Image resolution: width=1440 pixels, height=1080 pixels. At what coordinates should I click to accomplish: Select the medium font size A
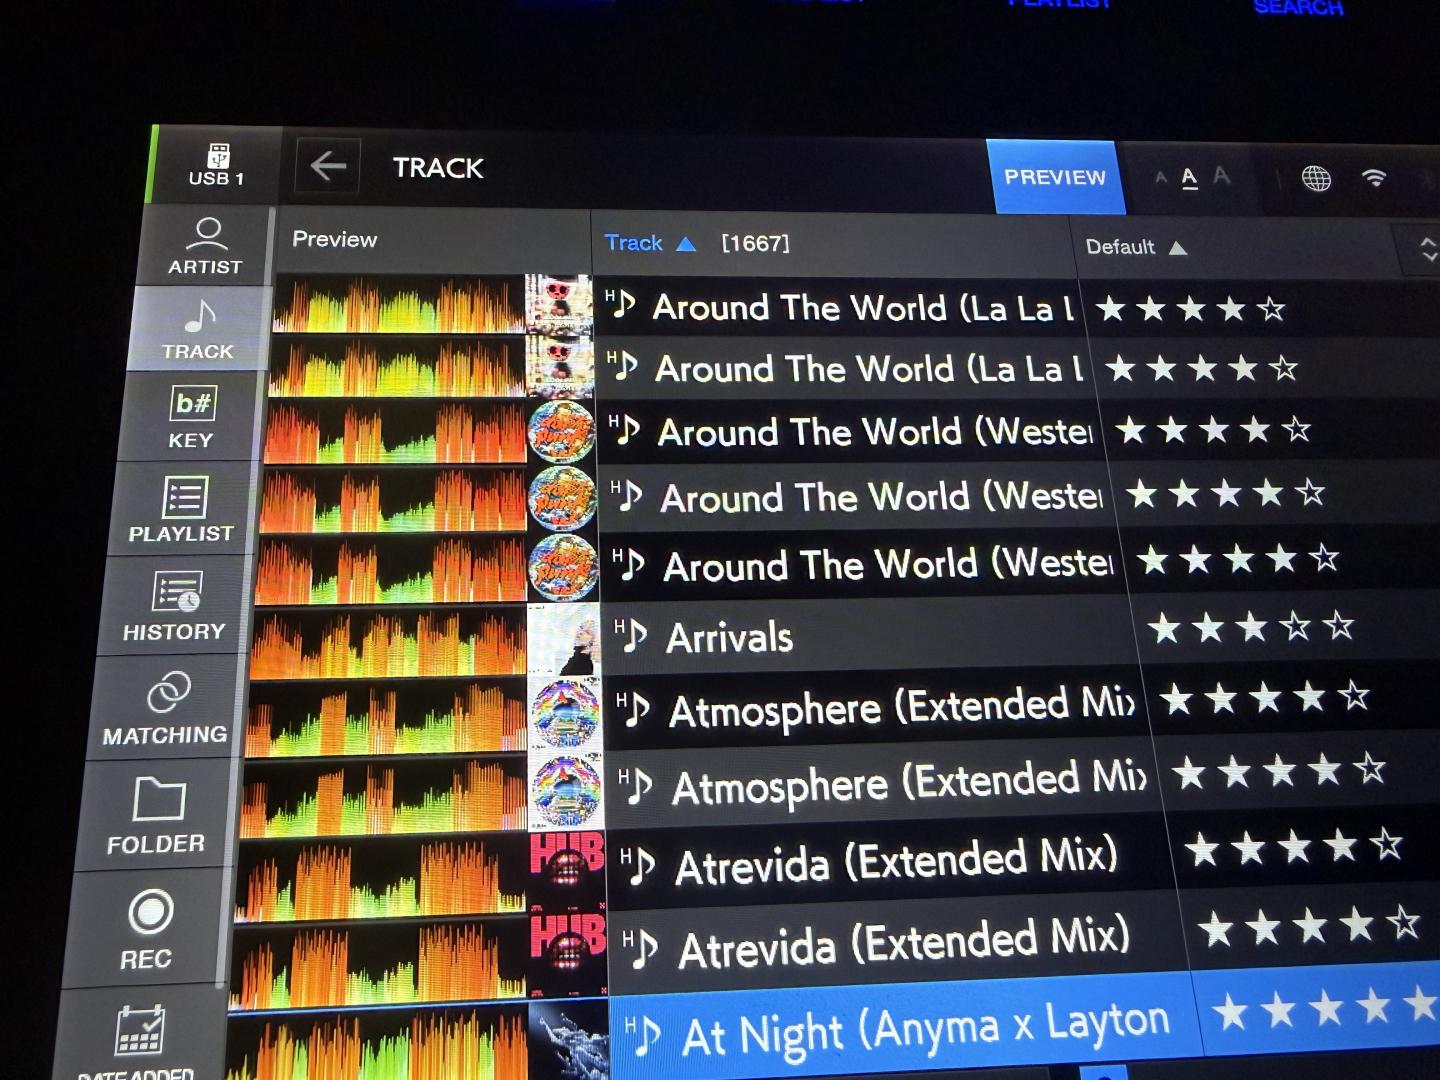(1189, 178)
